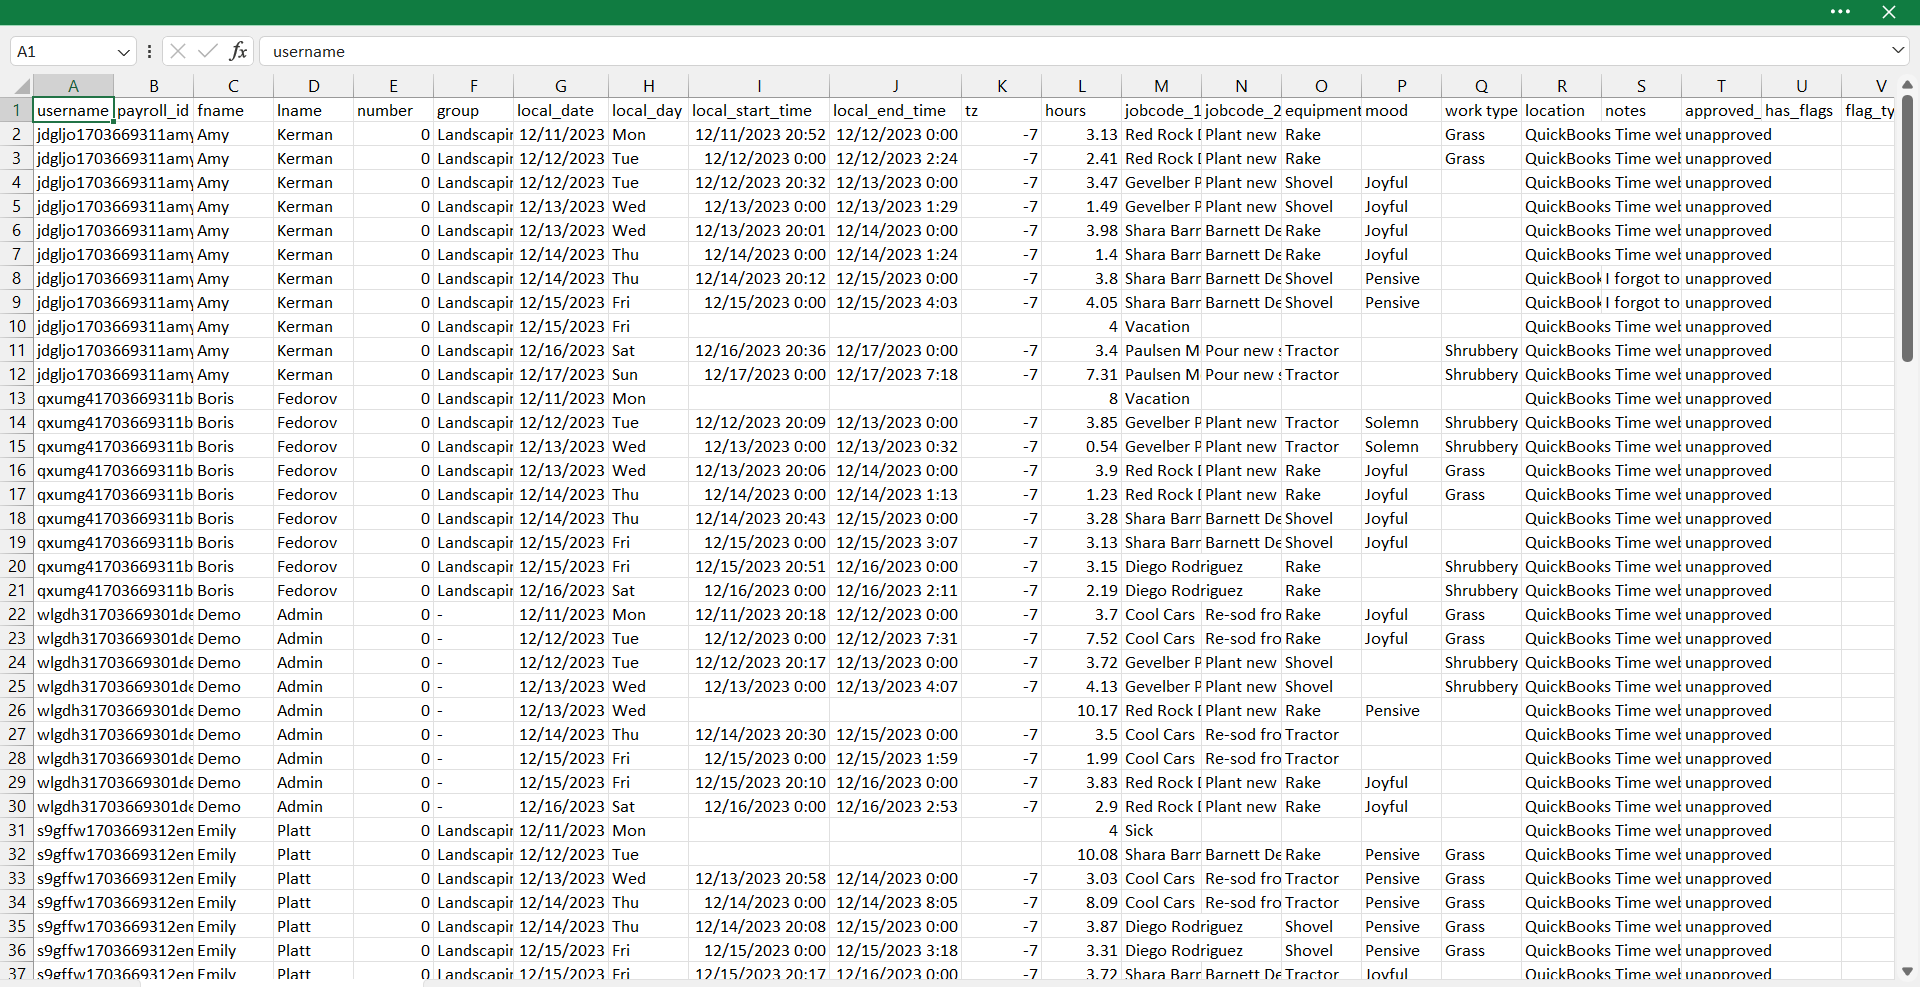Select column R header
This screenshot has height=987, width=1920.
(1561, 86)
